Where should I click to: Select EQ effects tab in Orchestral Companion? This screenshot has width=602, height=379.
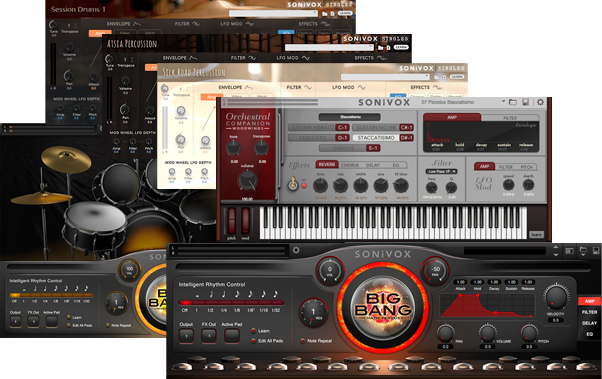click(396, 165)
